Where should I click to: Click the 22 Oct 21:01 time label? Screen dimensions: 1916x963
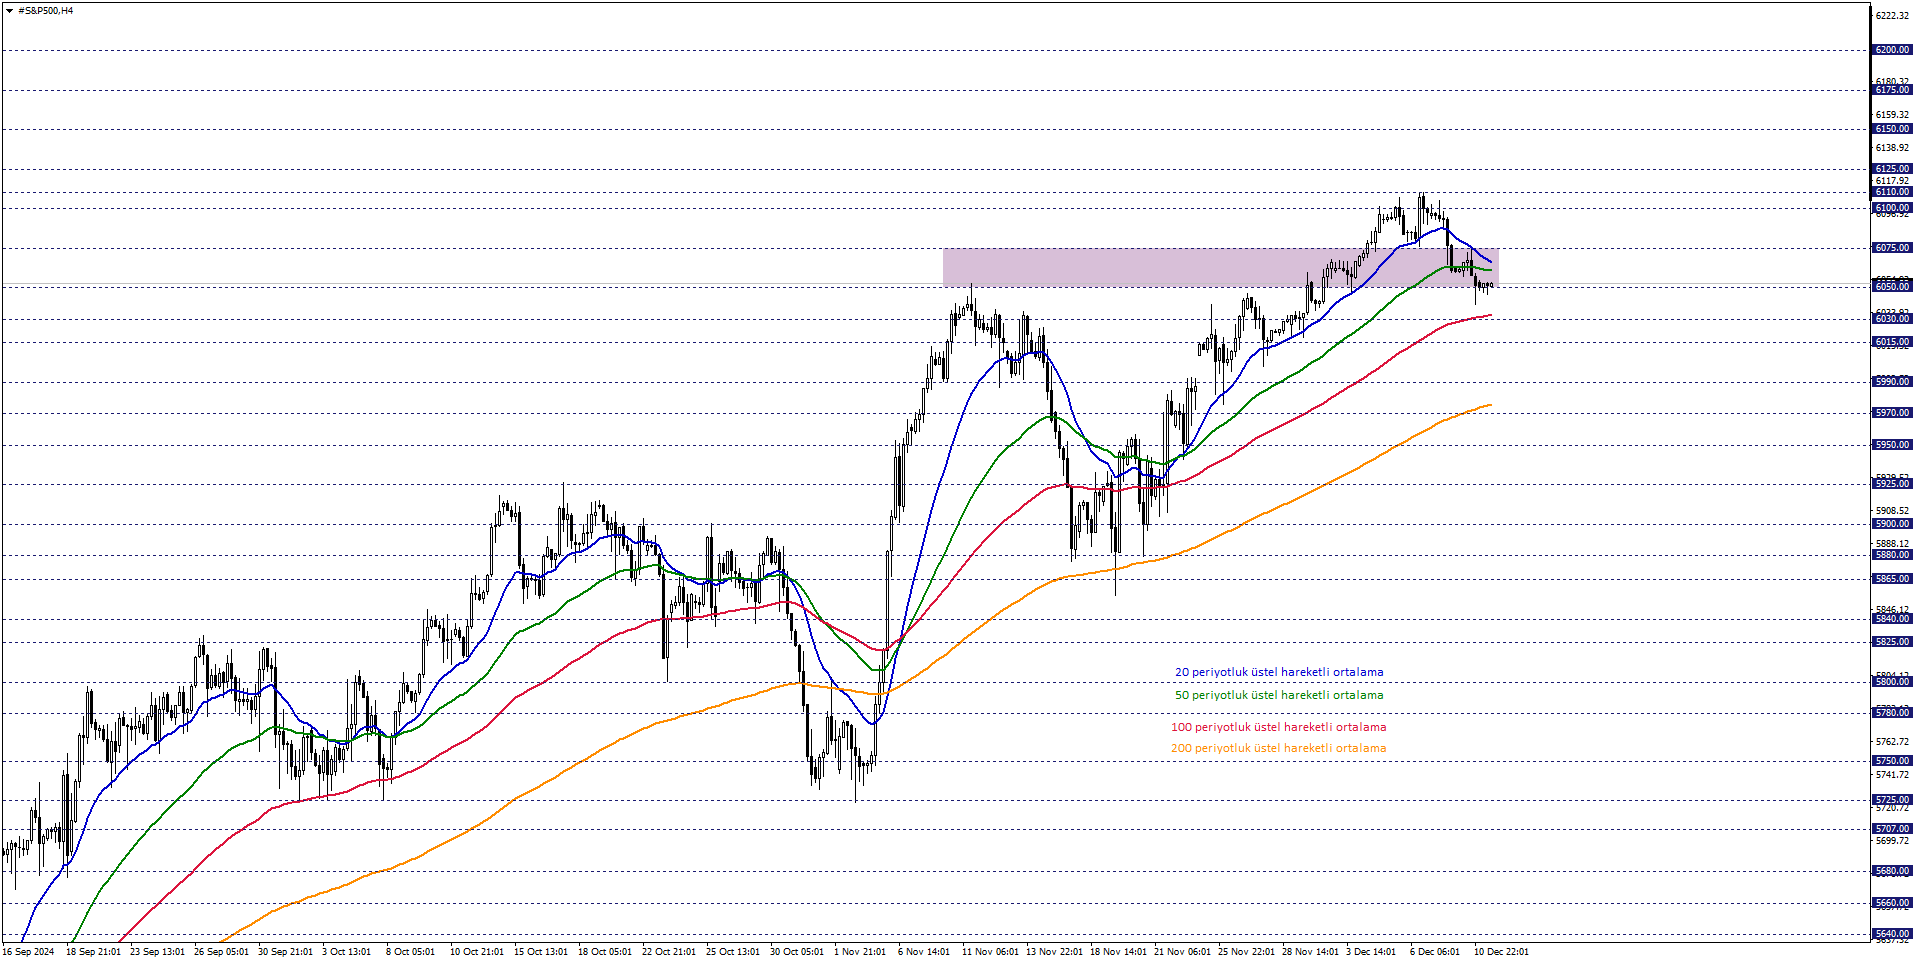point(669,952)
